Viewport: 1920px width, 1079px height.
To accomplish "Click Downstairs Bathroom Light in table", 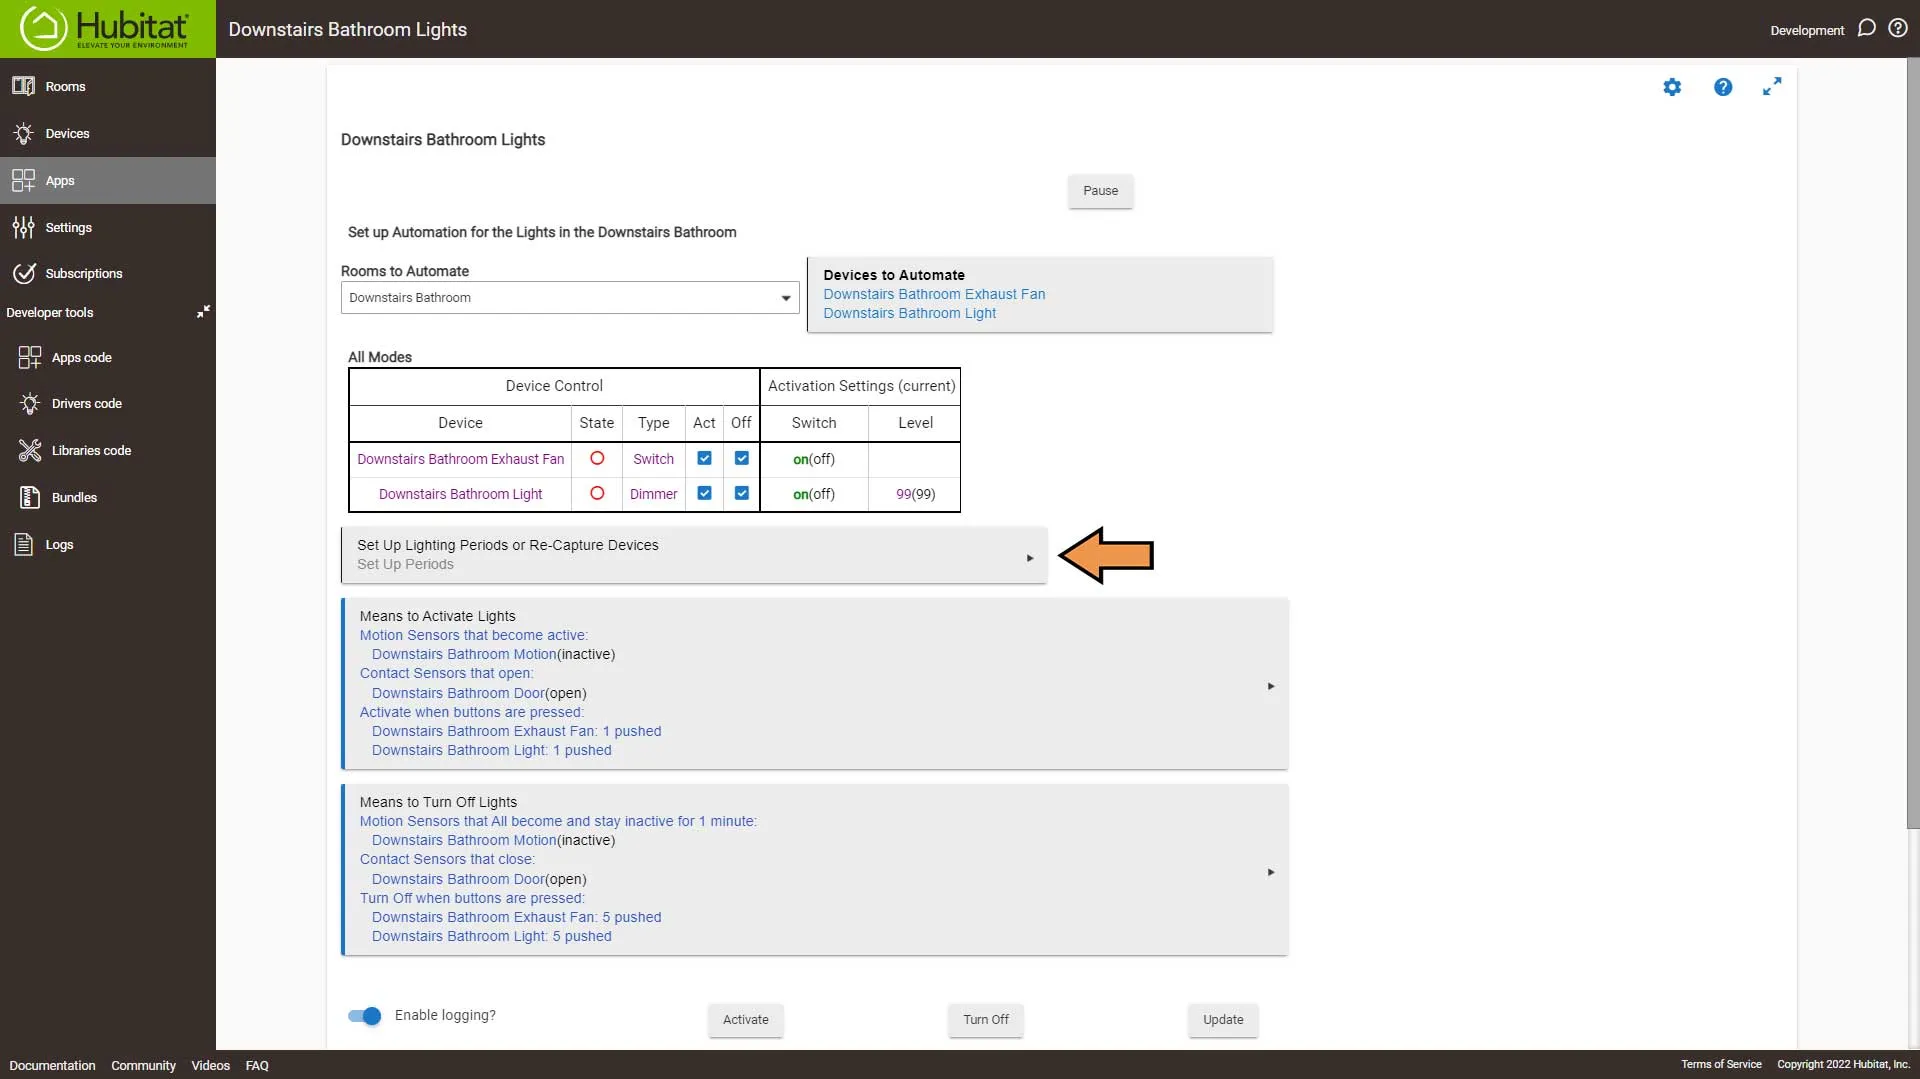I will (460, 494).
